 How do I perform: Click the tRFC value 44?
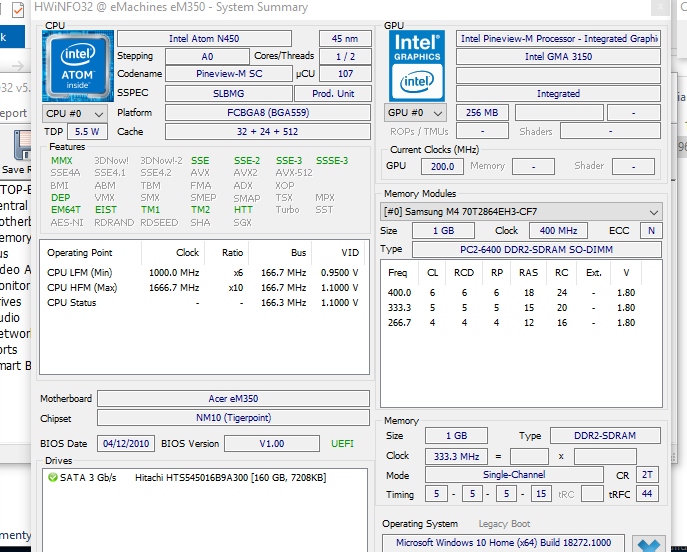click(x=647, y=494)
